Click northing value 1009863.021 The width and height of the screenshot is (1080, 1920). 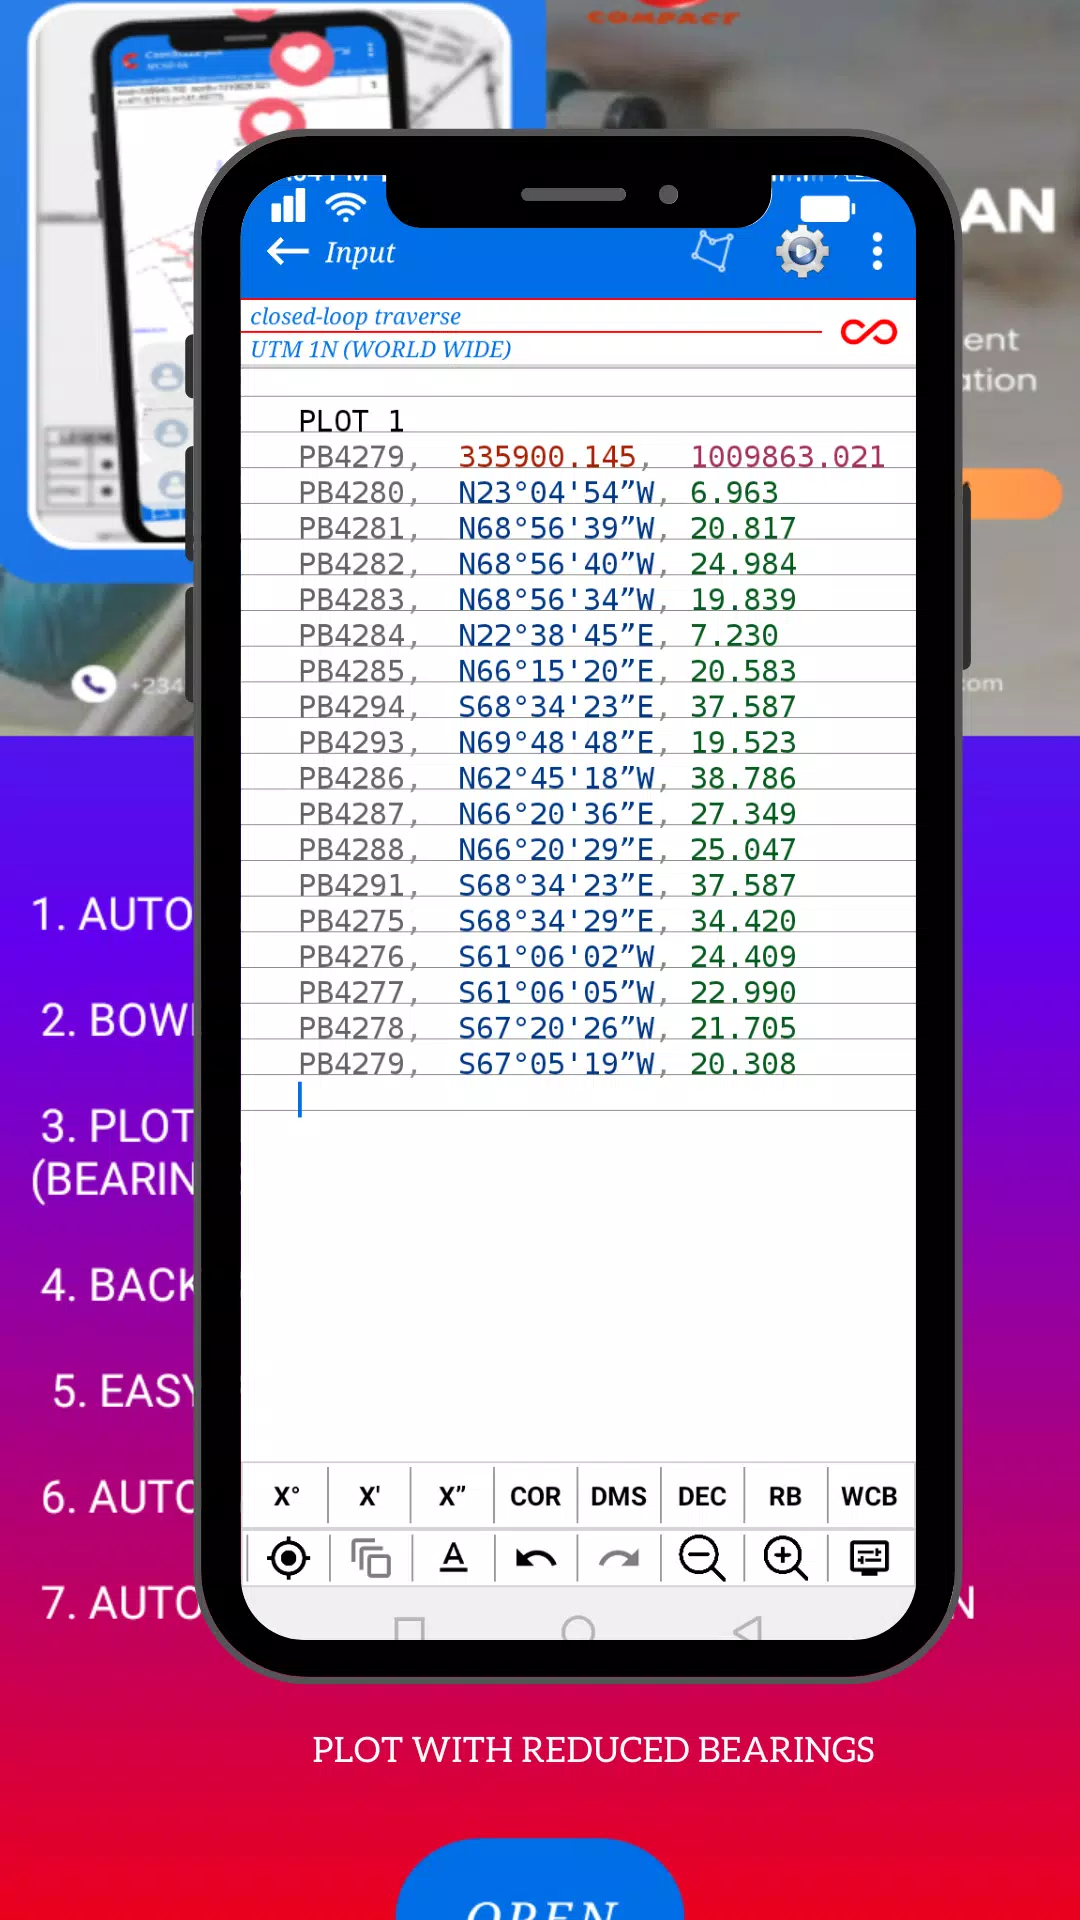(x=788, y=457)
